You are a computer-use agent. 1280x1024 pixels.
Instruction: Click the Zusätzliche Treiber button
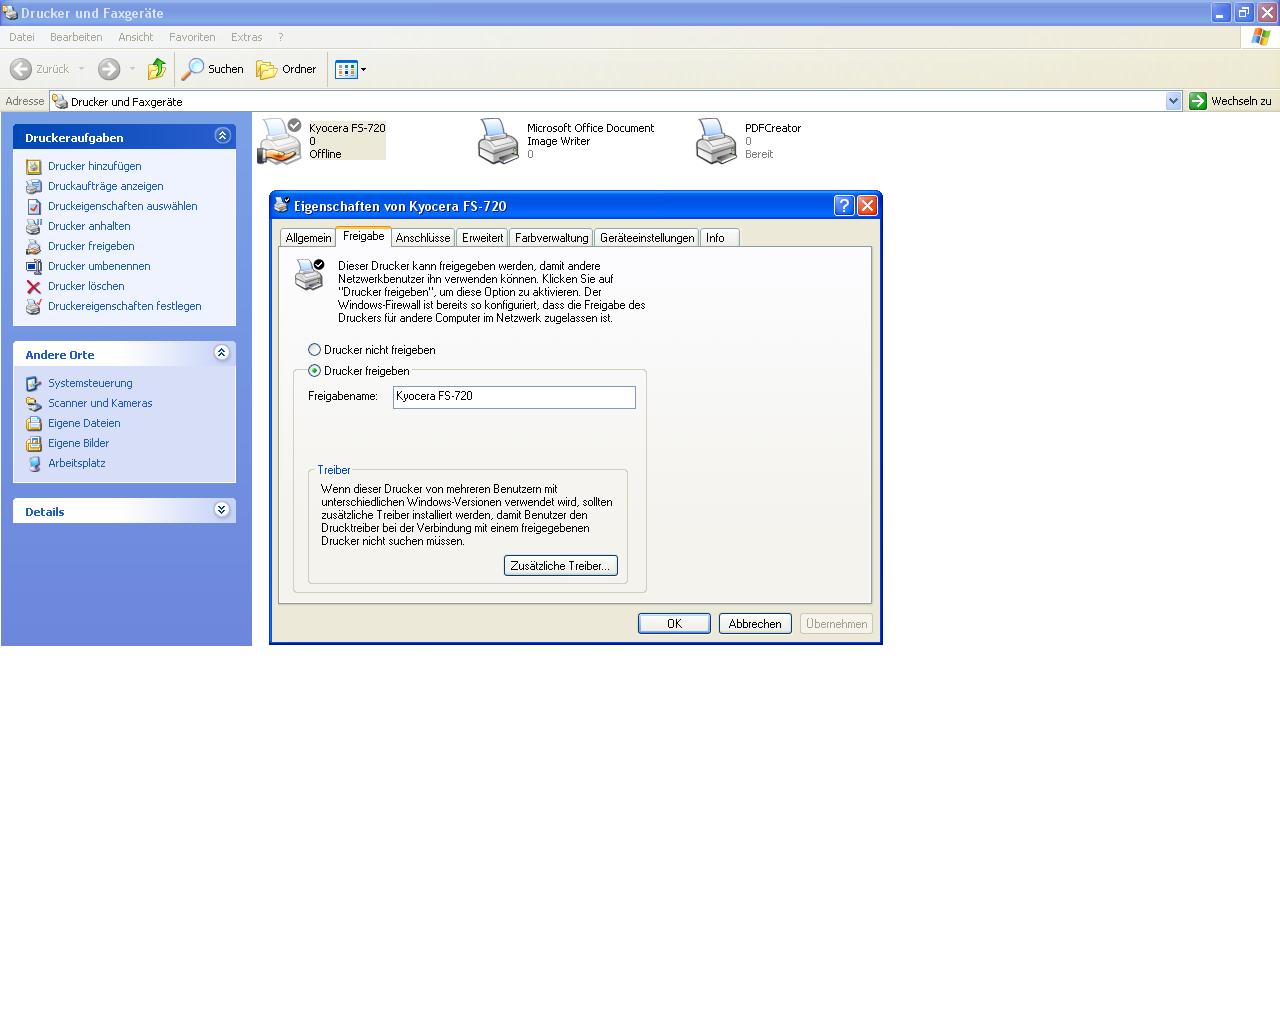pyautogui.click(x=560, y=566)
